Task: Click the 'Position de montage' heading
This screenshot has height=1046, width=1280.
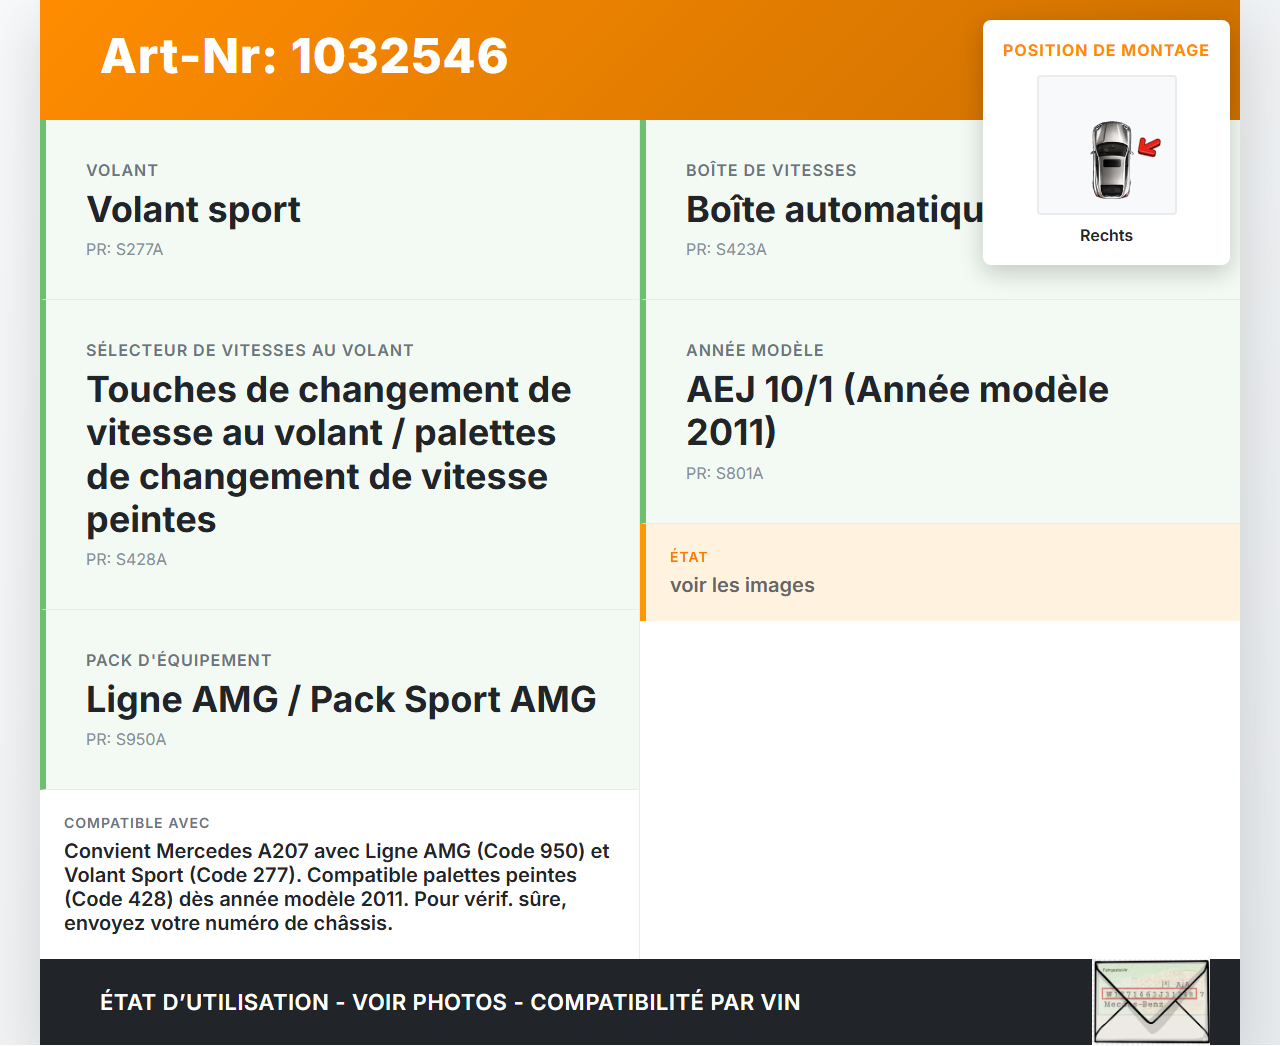Action: coord(1105,51)
